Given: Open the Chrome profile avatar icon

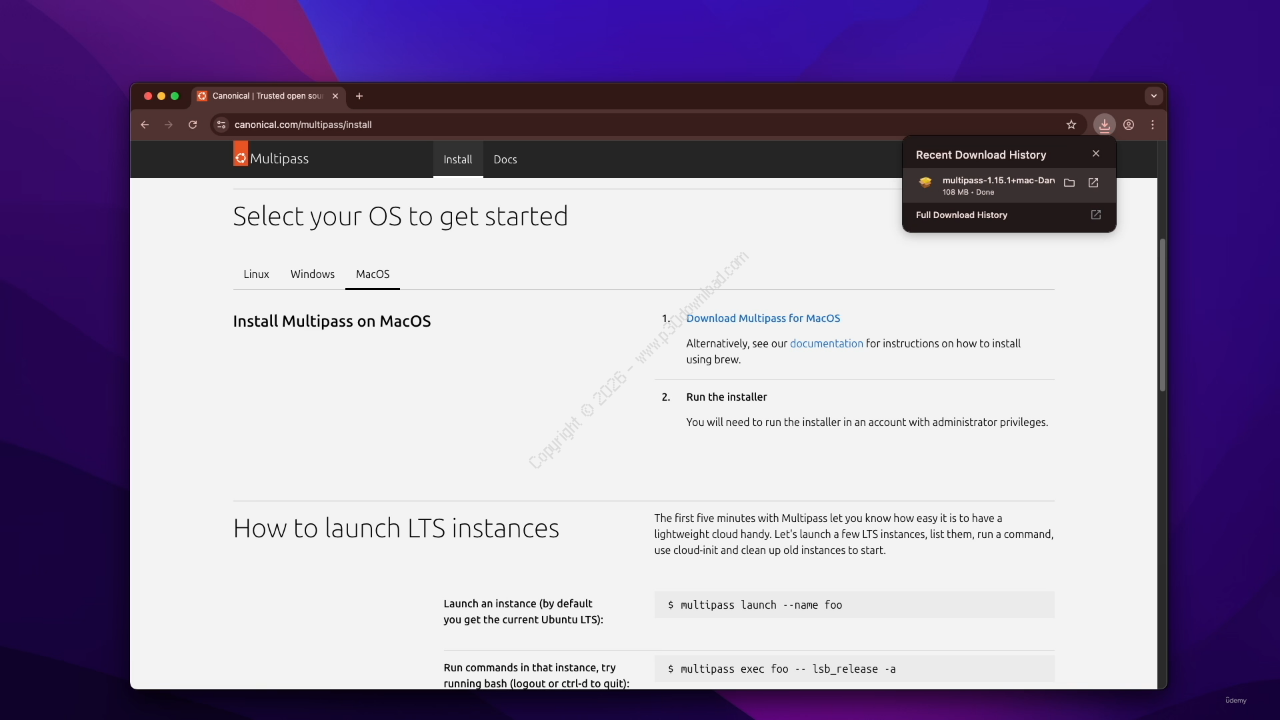Looking at the screenshot, I should click(1129, 125).
